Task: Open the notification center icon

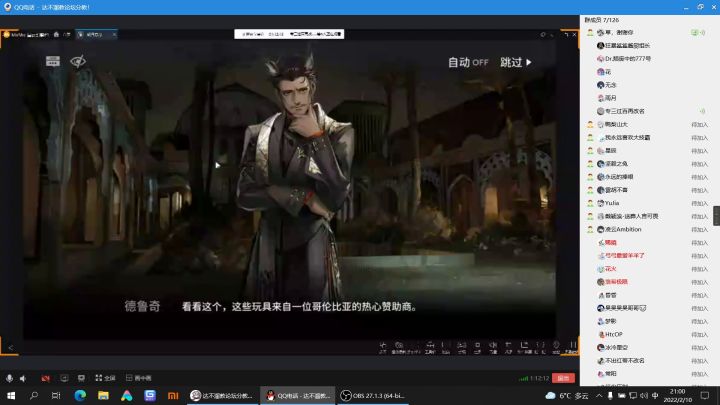Action: point(705,395)
